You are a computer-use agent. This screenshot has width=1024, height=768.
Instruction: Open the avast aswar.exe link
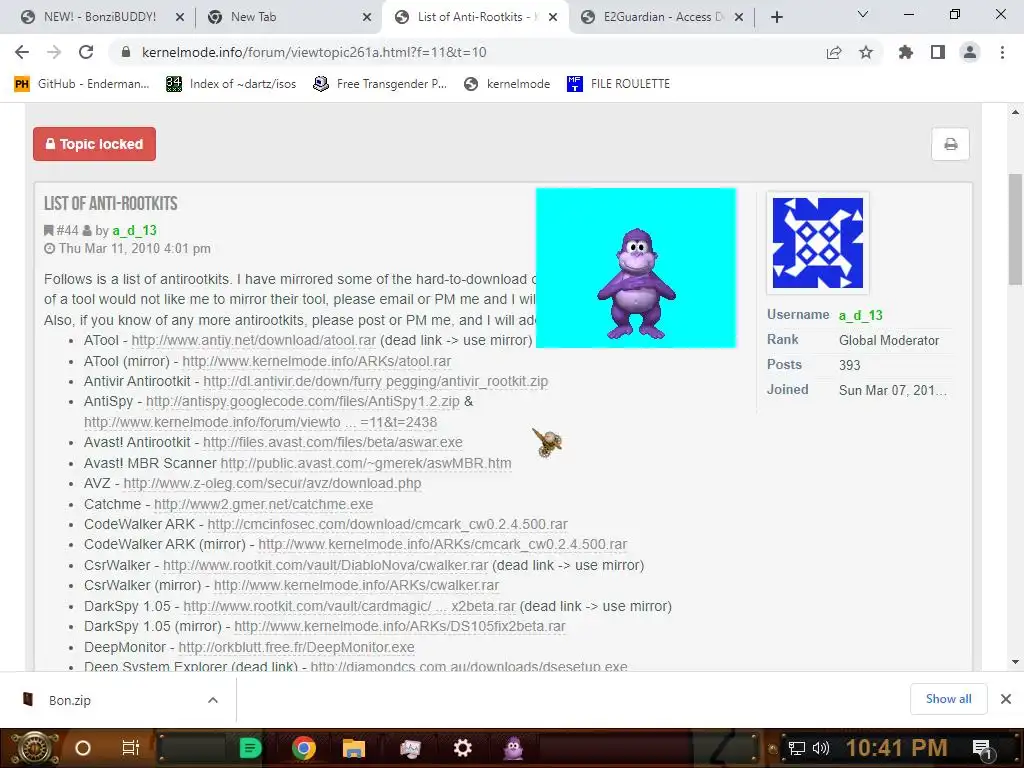(x=332, y=442)
